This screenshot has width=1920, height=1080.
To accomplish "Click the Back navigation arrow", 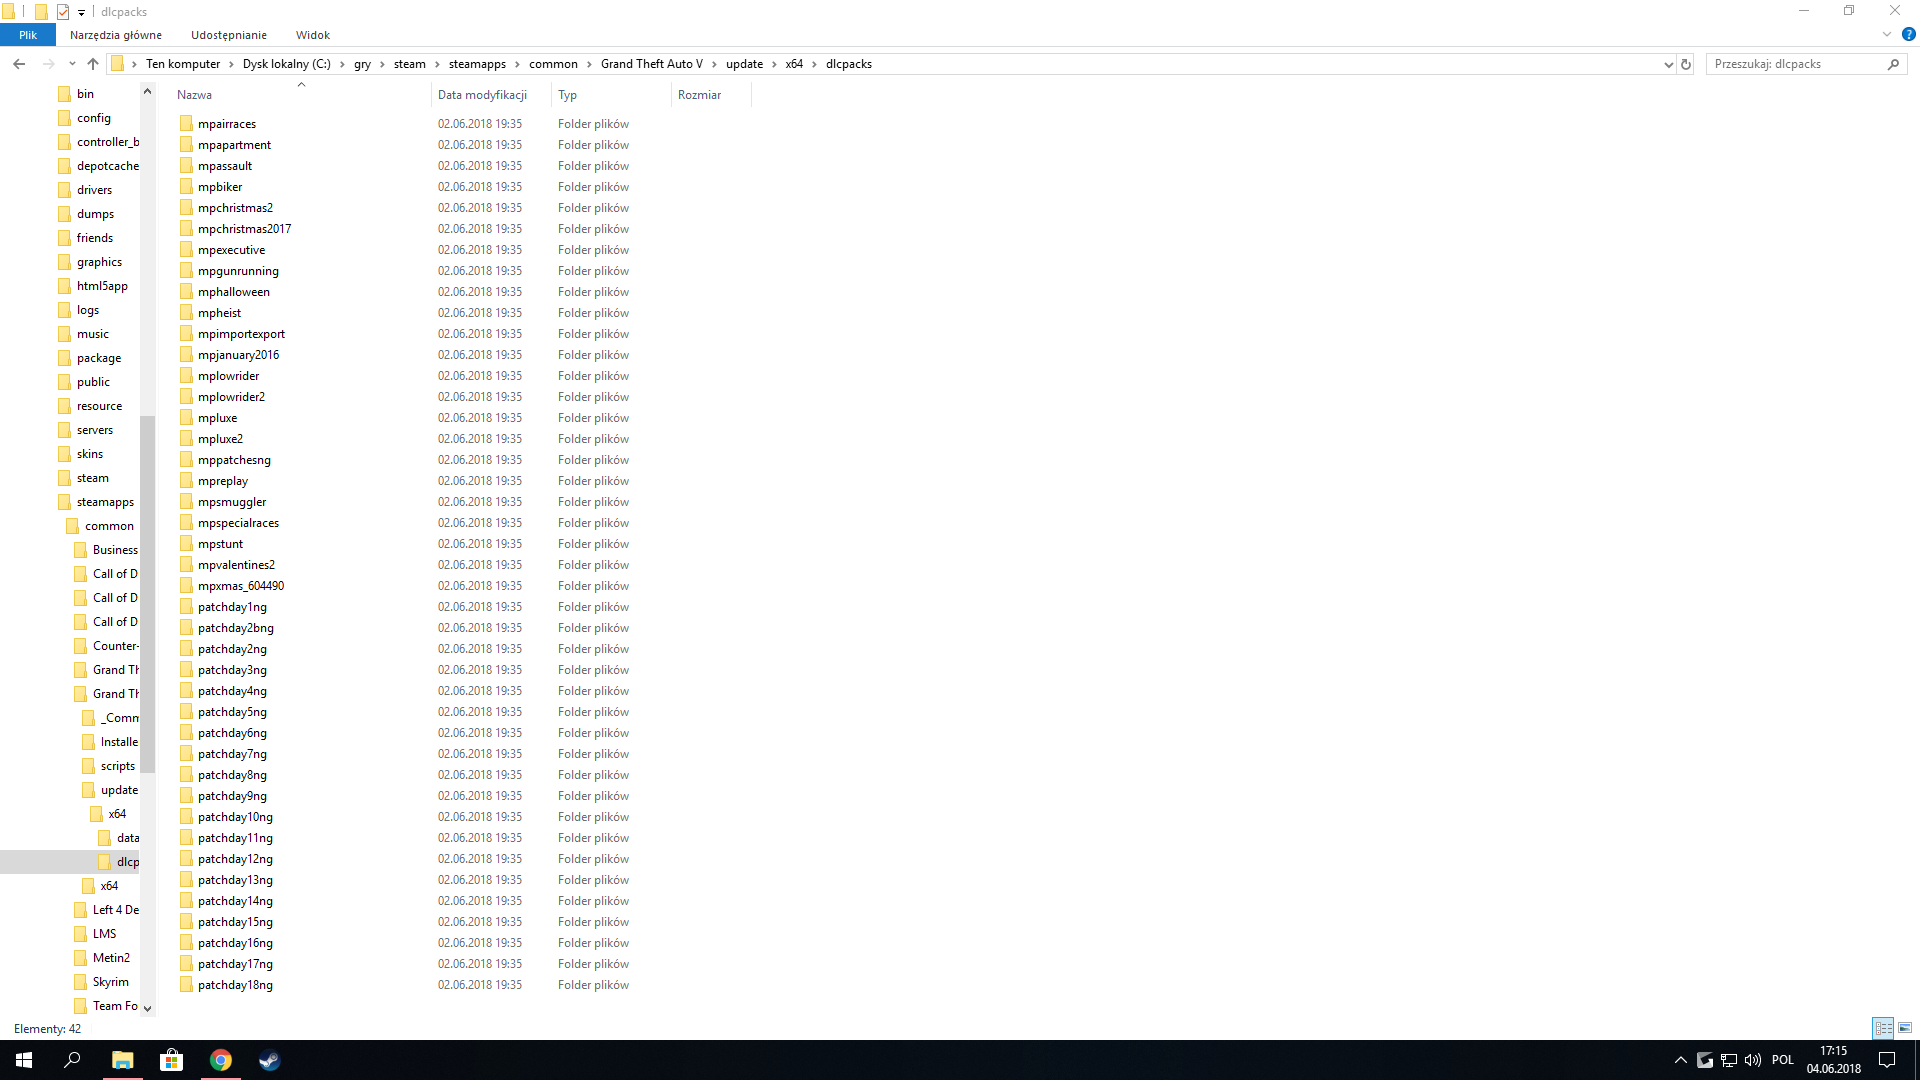I will [19, 64].
